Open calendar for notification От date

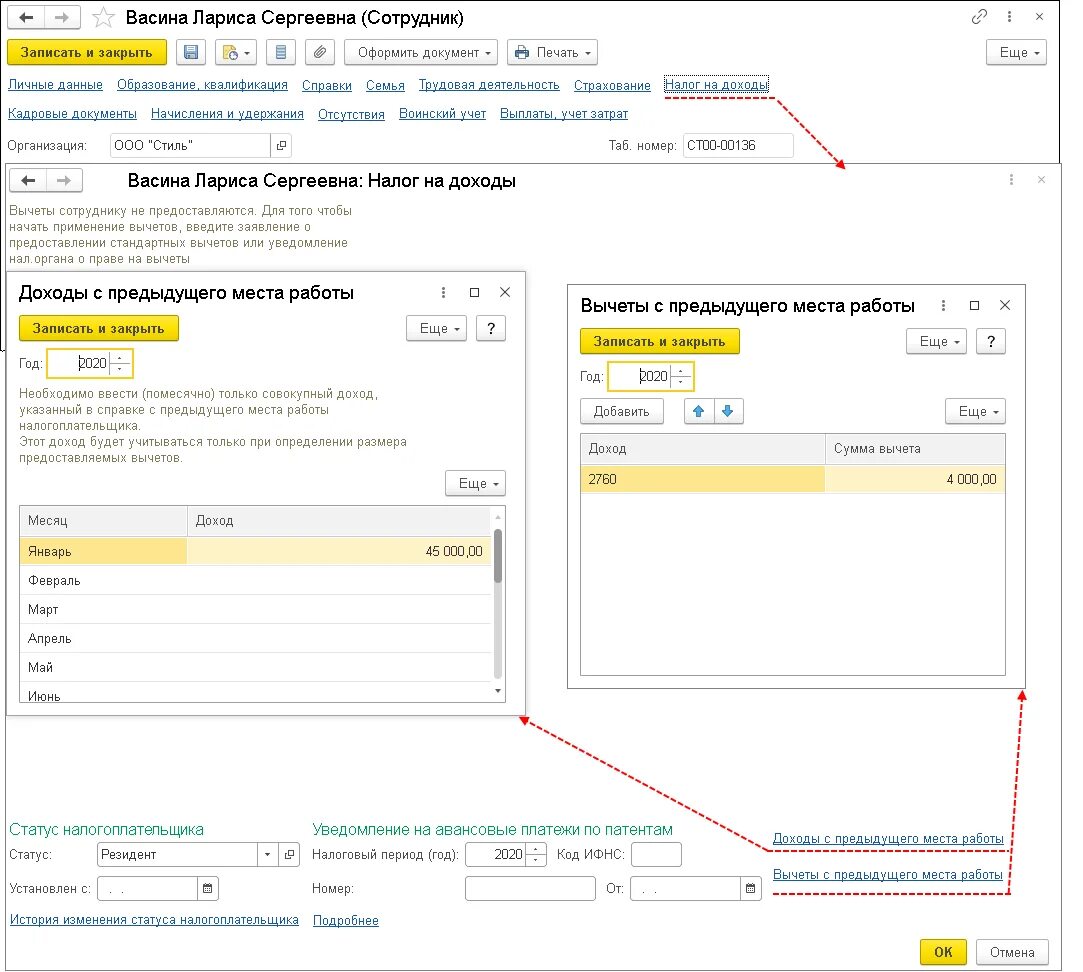coord(750,888)
